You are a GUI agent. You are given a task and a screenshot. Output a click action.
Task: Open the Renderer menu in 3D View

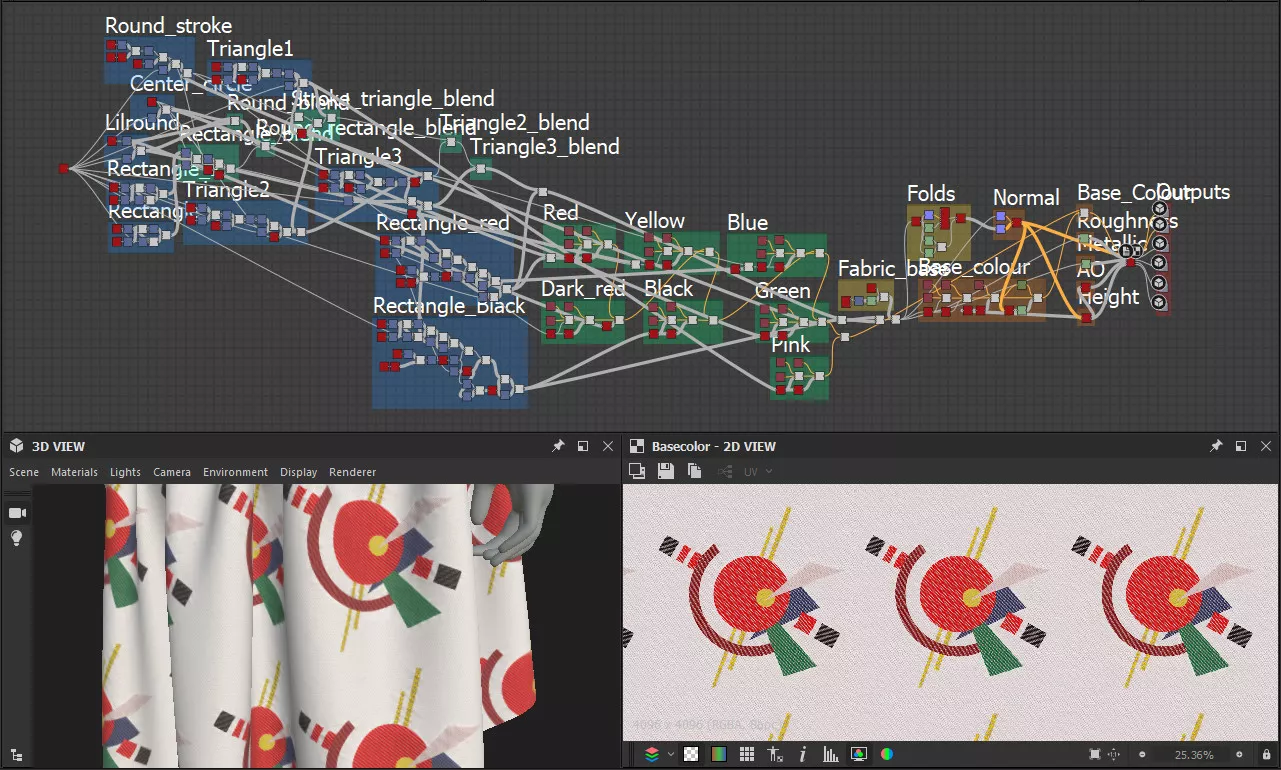click(352, 472)
